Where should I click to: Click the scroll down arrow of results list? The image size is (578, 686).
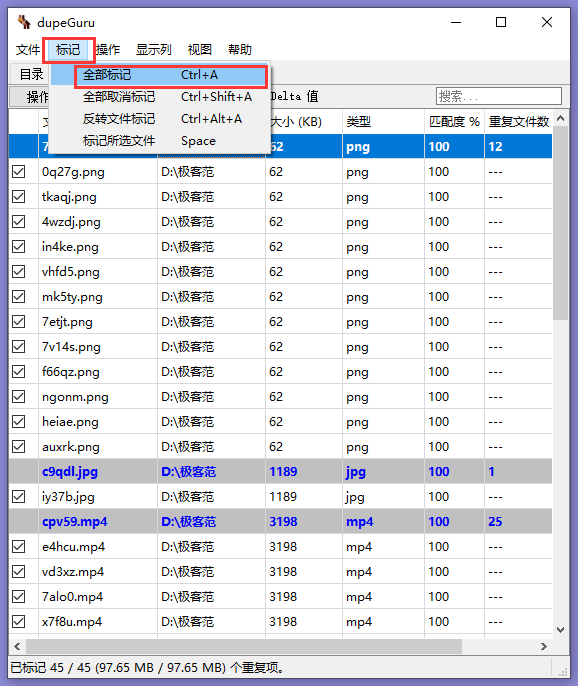(560, 630)
